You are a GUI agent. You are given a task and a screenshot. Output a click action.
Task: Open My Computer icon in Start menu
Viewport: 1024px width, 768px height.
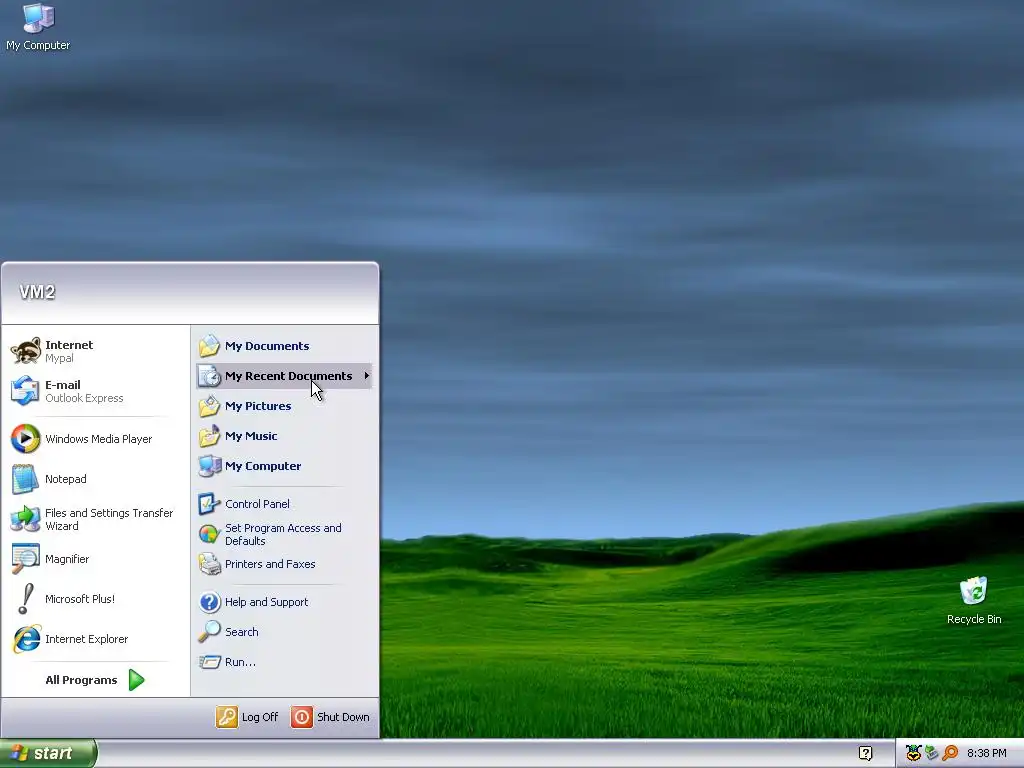point(209,466)
